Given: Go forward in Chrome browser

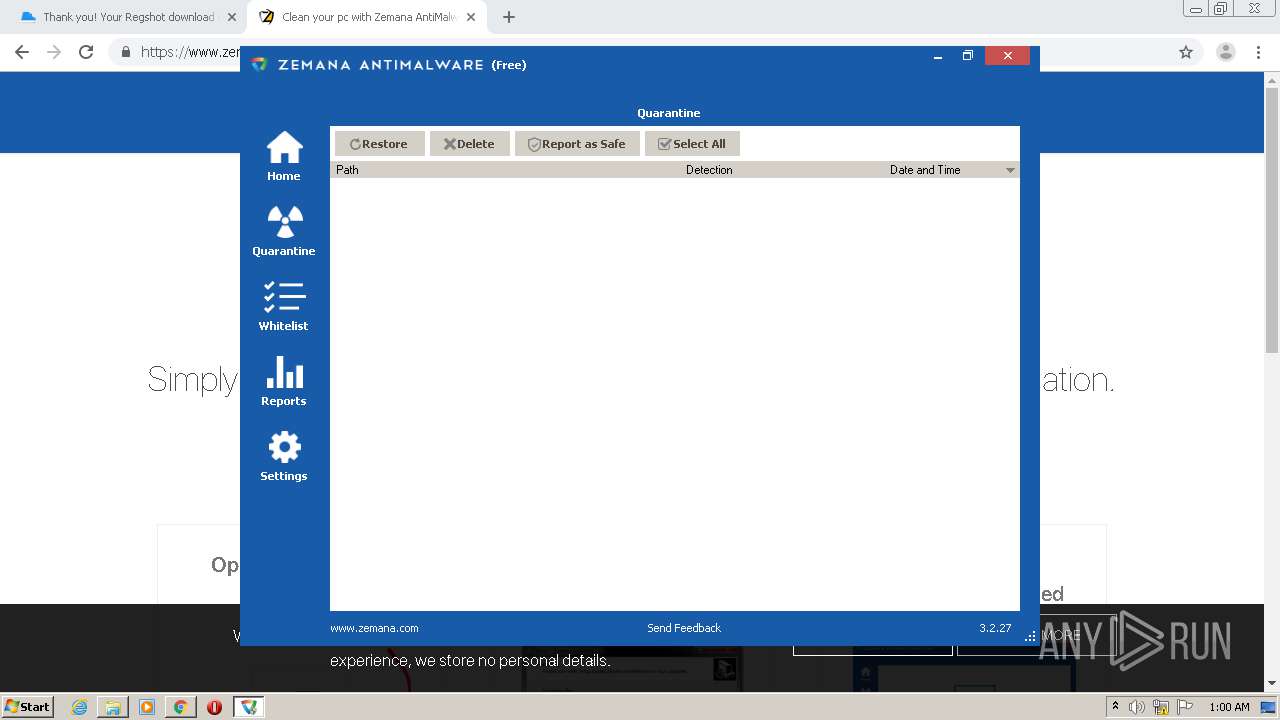Looking at the screenshot, I should click(x=54, y=52).
